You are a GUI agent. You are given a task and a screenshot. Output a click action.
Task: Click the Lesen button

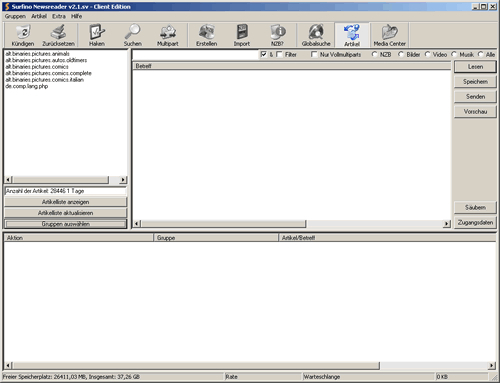pos(475,67)
